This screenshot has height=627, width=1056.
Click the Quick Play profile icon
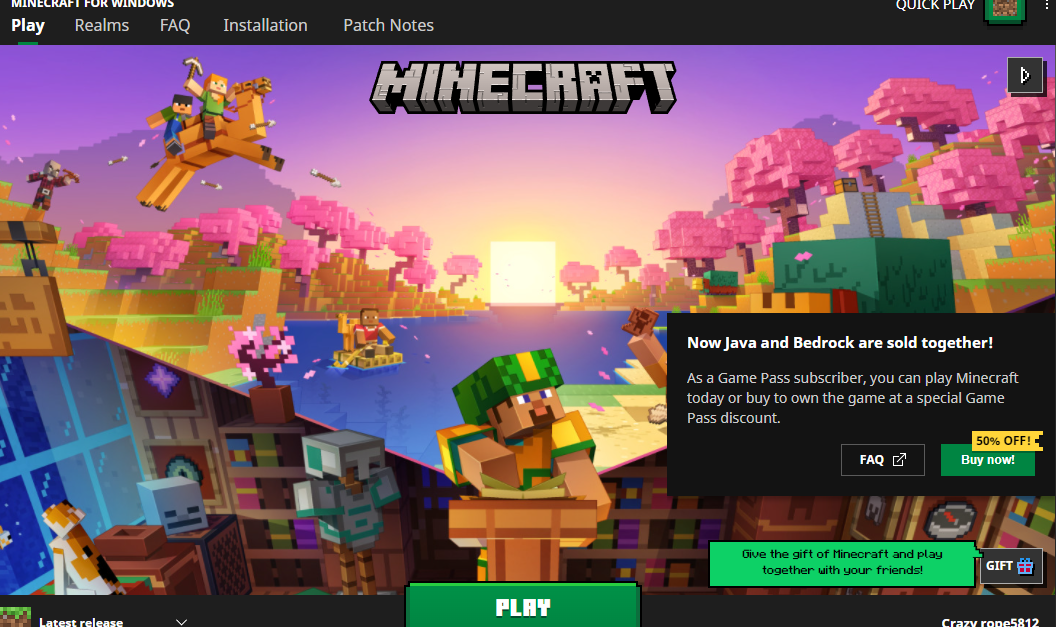click(1005, 9)
